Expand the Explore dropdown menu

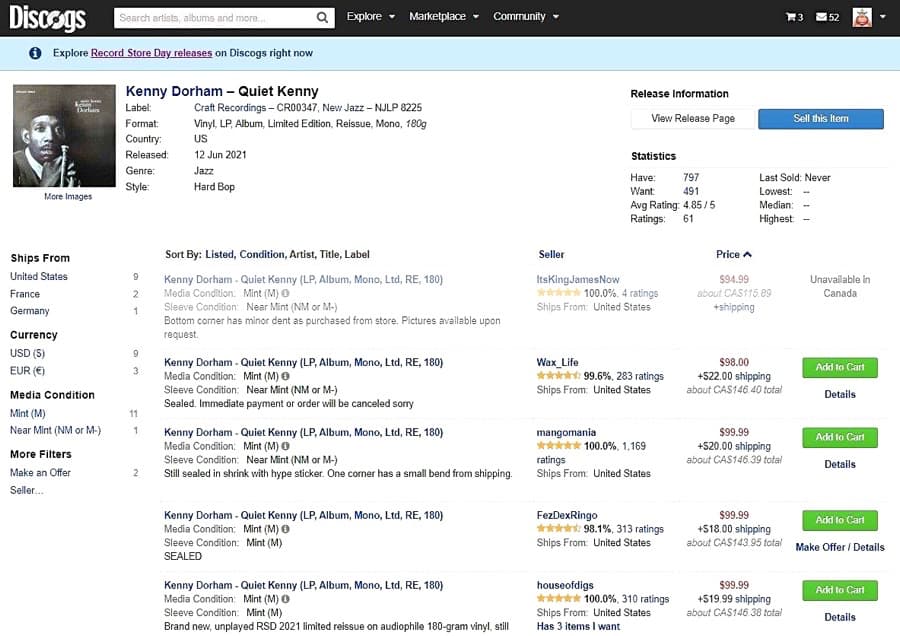click(x=370, y=17)
